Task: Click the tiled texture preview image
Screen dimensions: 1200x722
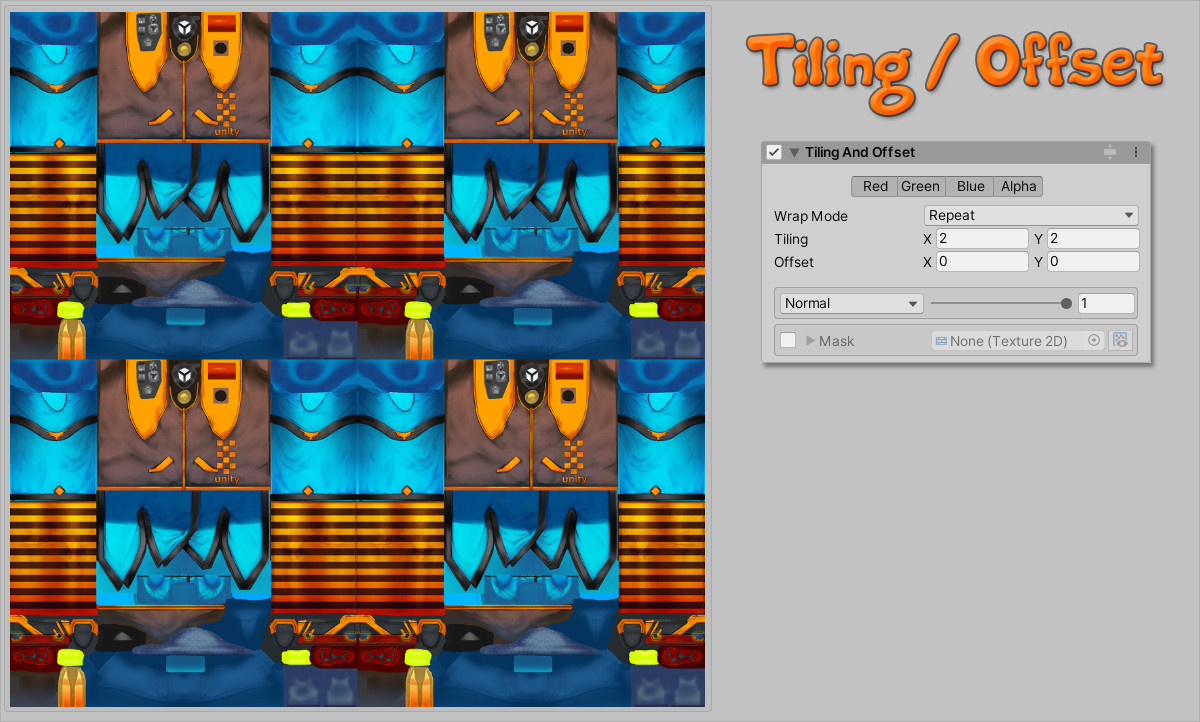Action: (358, 359)
